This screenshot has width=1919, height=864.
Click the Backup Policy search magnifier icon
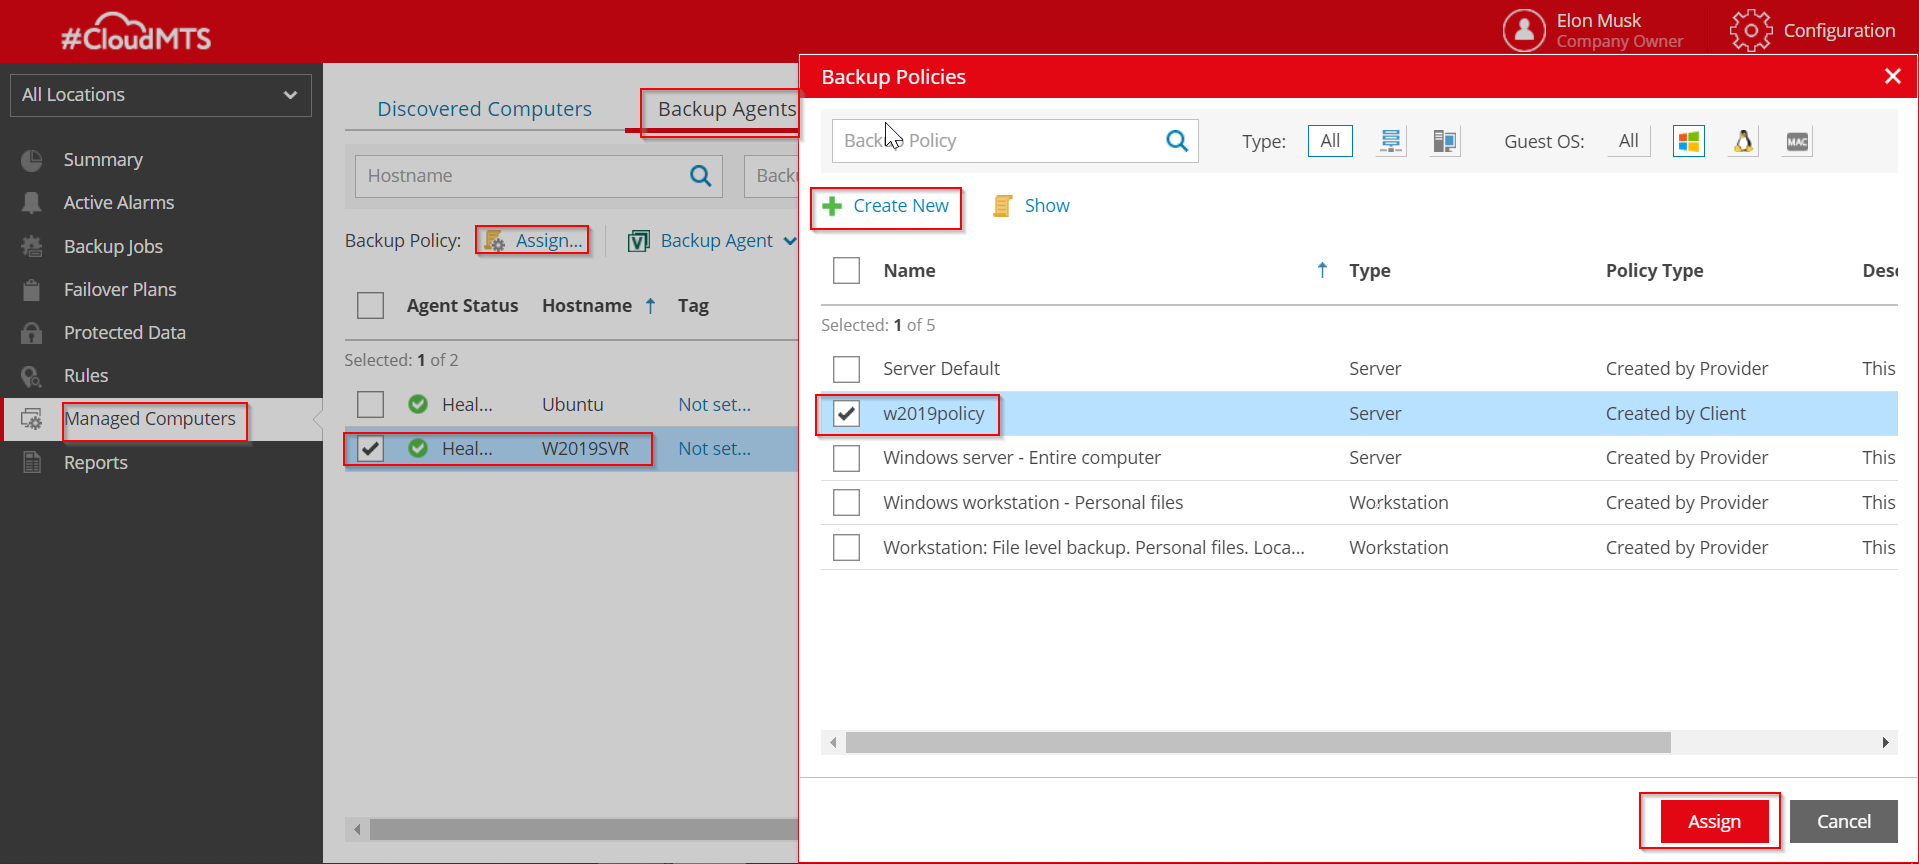click(1177, 141)
